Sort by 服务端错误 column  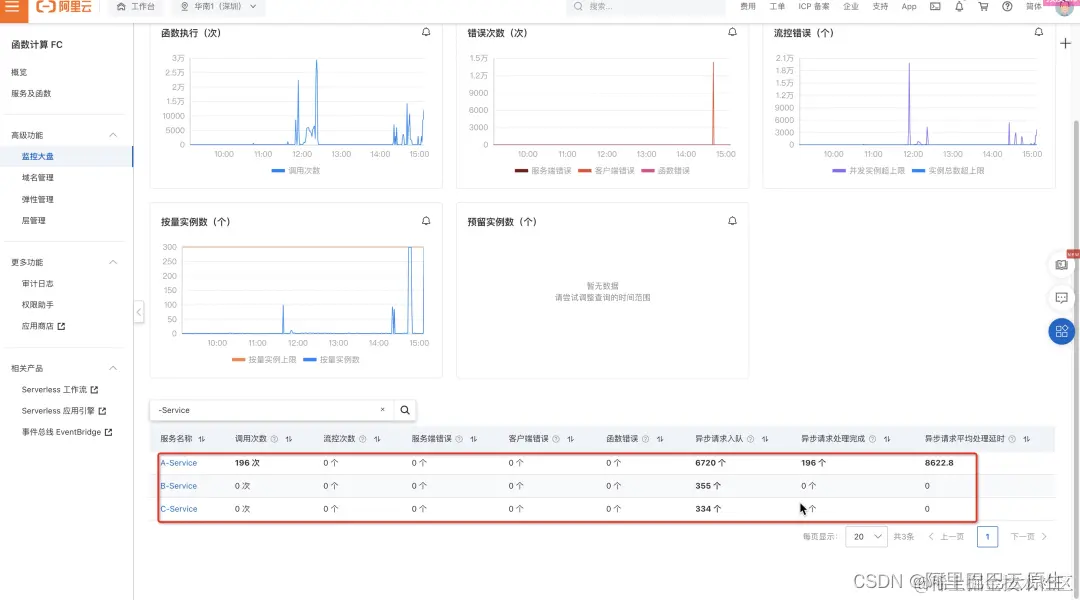pos(473,439)
